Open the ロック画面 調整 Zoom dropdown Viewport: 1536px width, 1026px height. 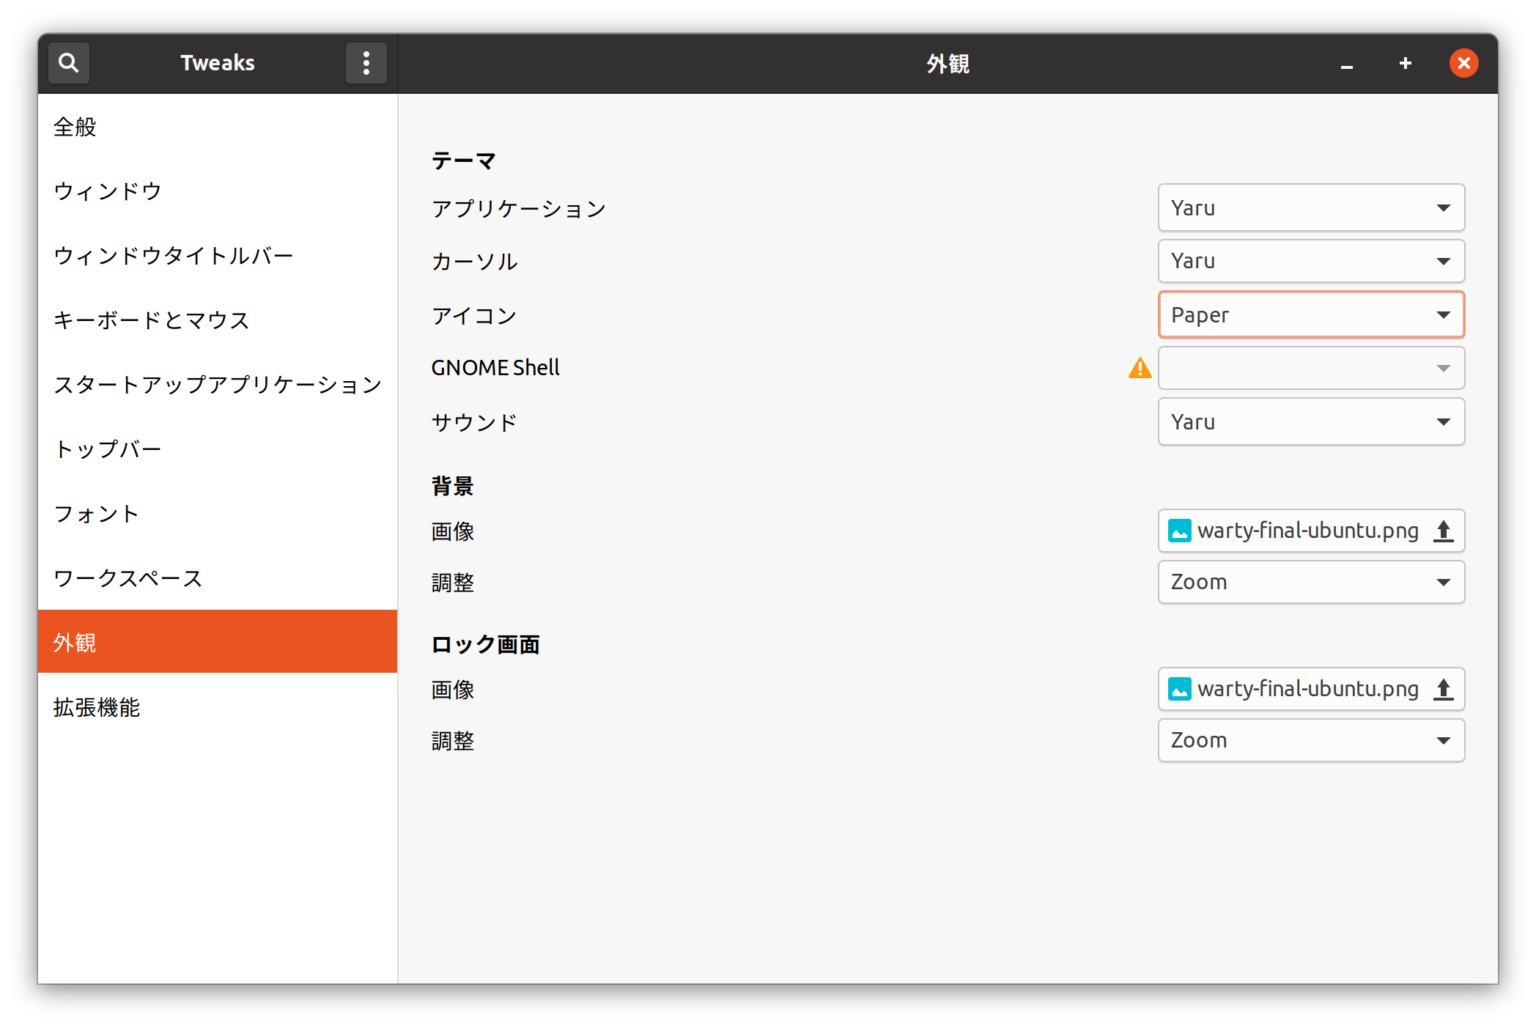1310,741
